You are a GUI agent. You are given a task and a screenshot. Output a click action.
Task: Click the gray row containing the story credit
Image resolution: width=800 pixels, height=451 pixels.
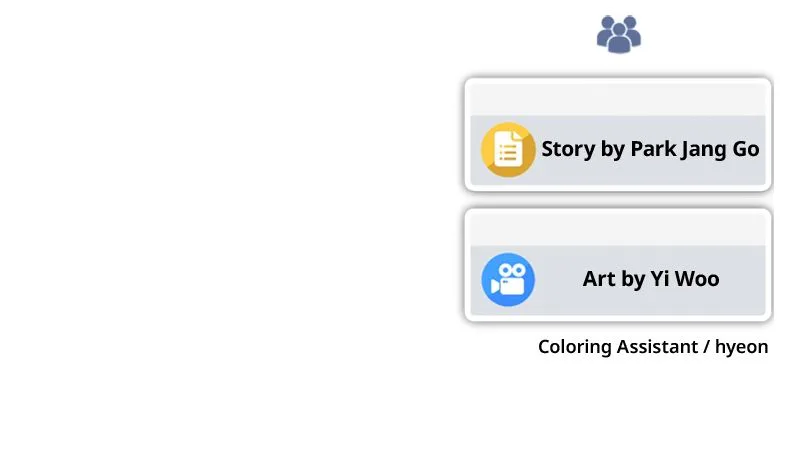618,150
